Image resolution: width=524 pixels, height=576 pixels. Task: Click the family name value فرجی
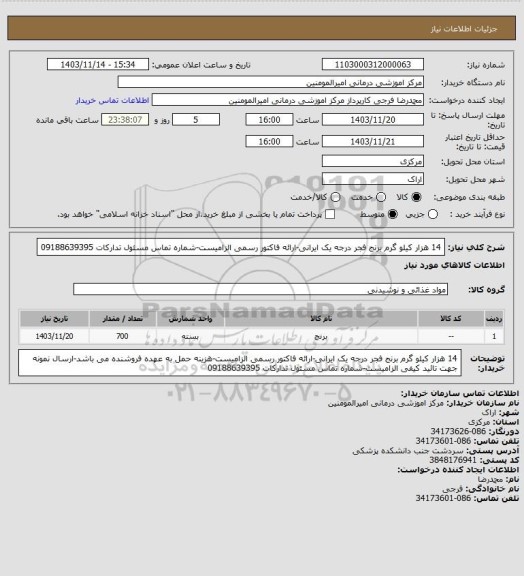tap(452, 489)
